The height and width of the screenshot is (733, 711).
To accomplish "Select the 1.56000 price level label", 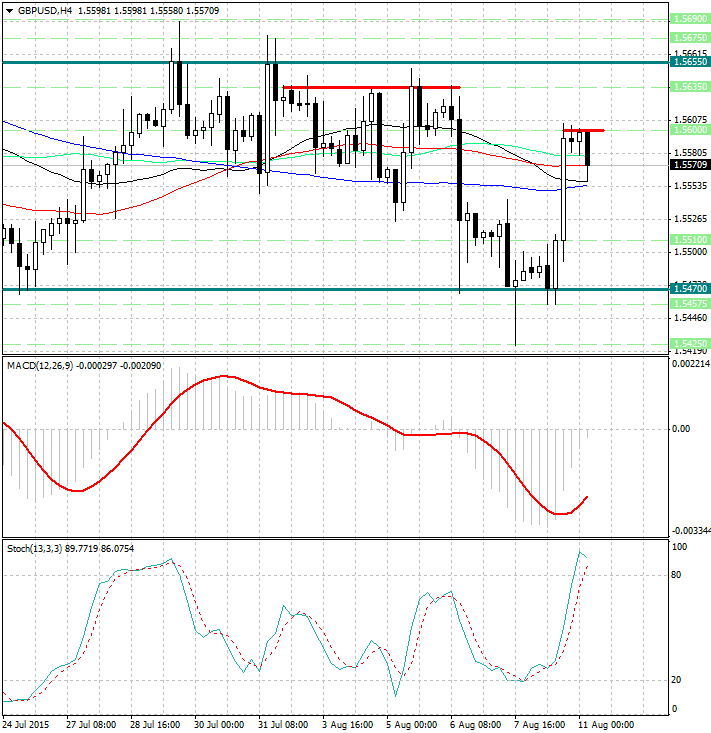I will tap(689, 130).
